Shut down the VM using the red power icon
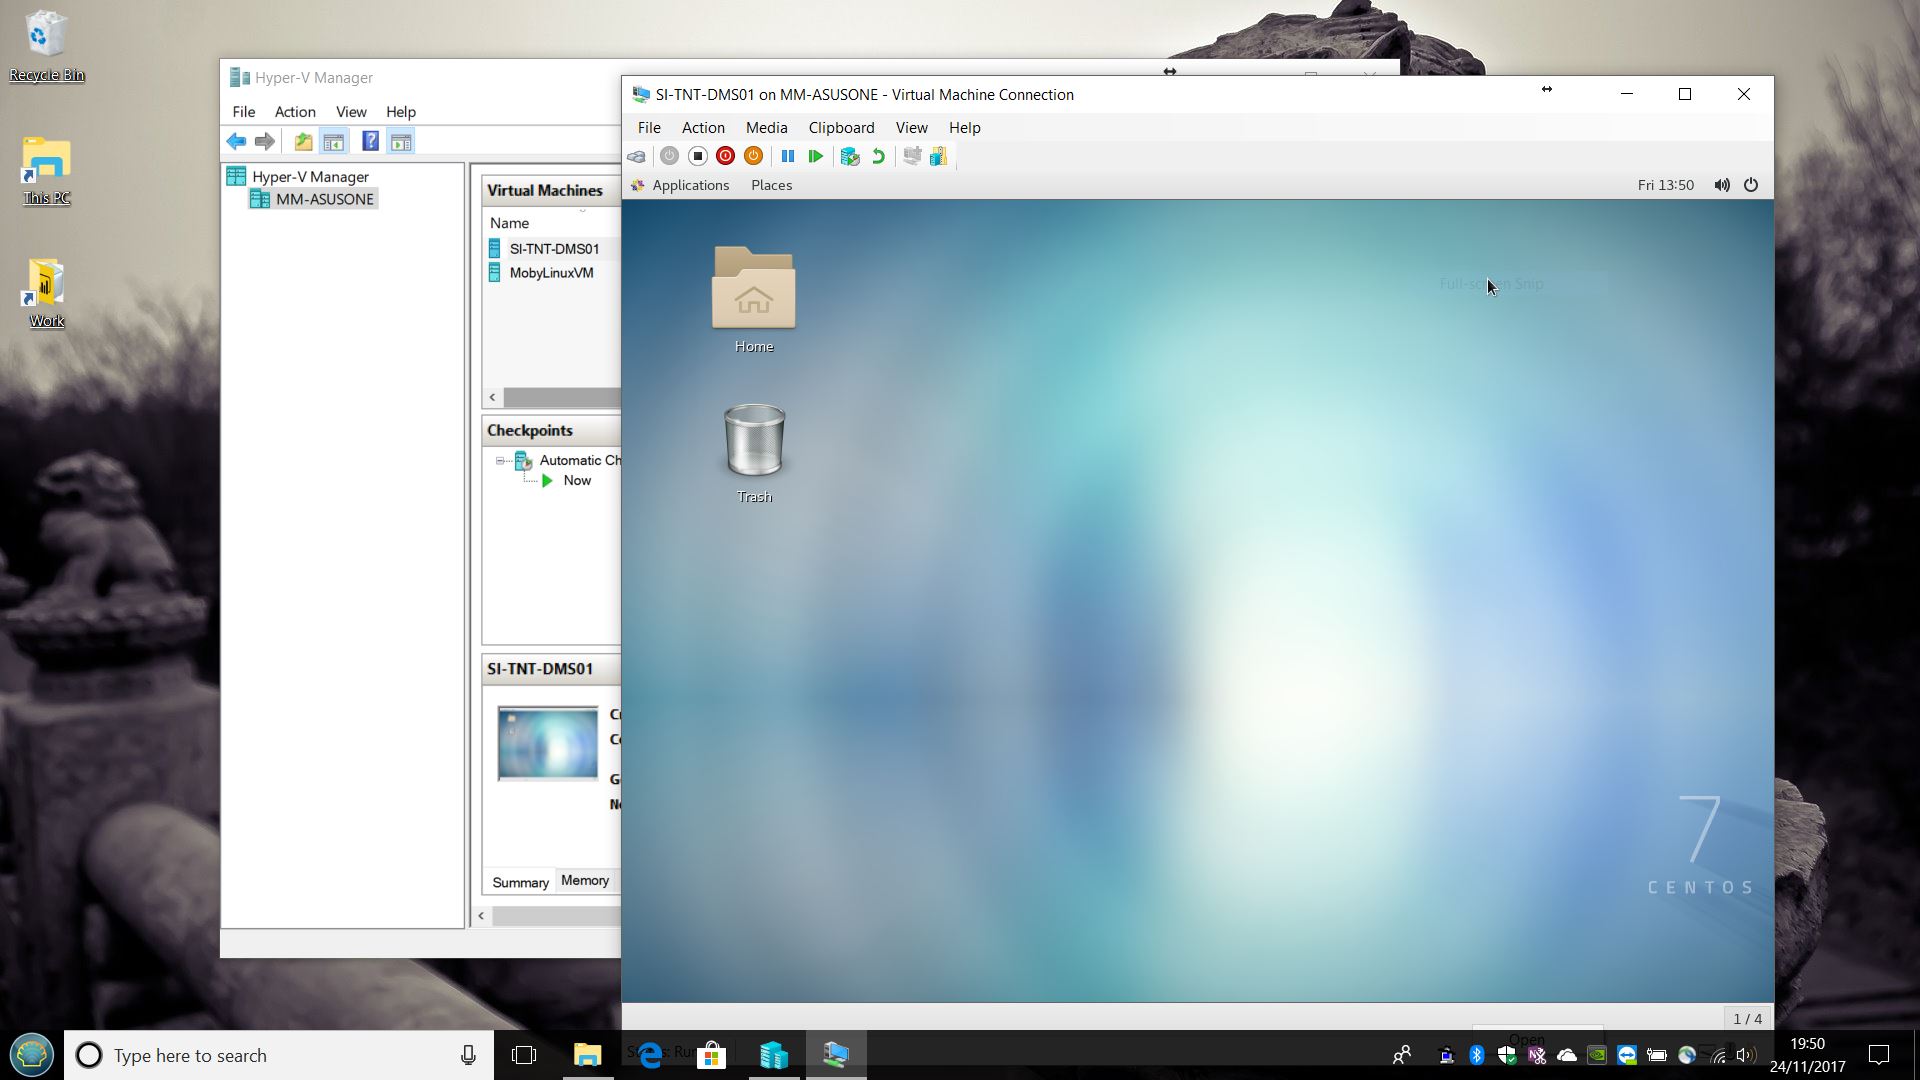Image resolution: width=1920 pixels, height=1080 pixels. [726, 156]
